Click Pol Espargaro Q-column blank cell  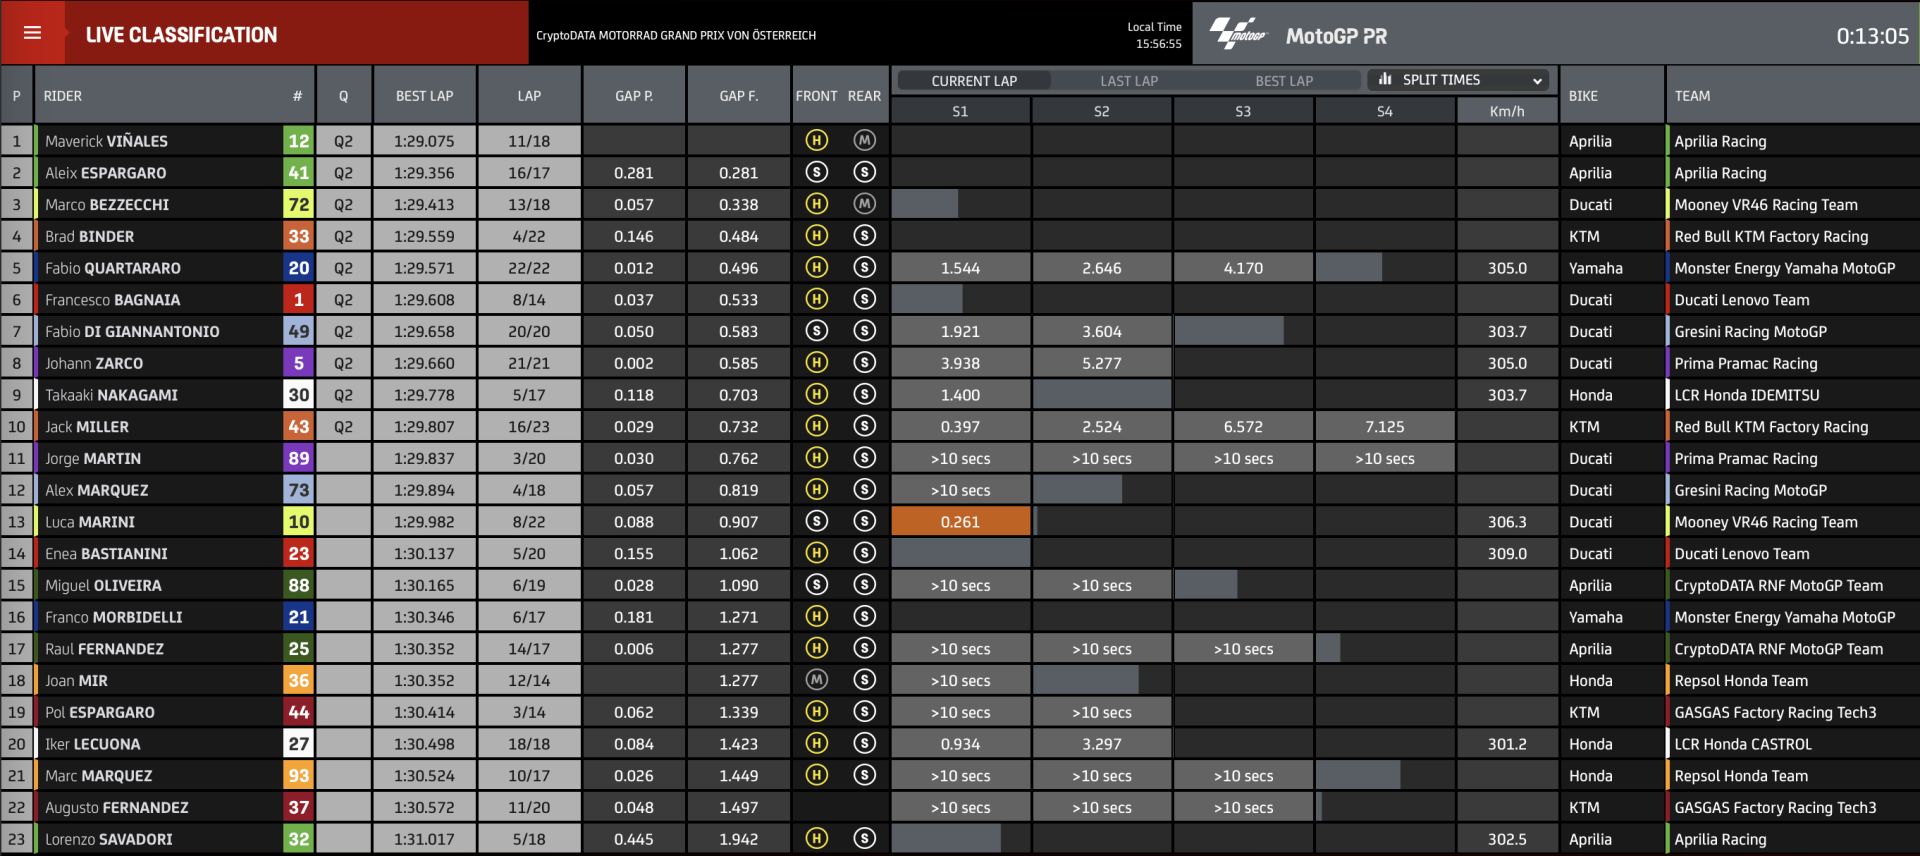343,712
